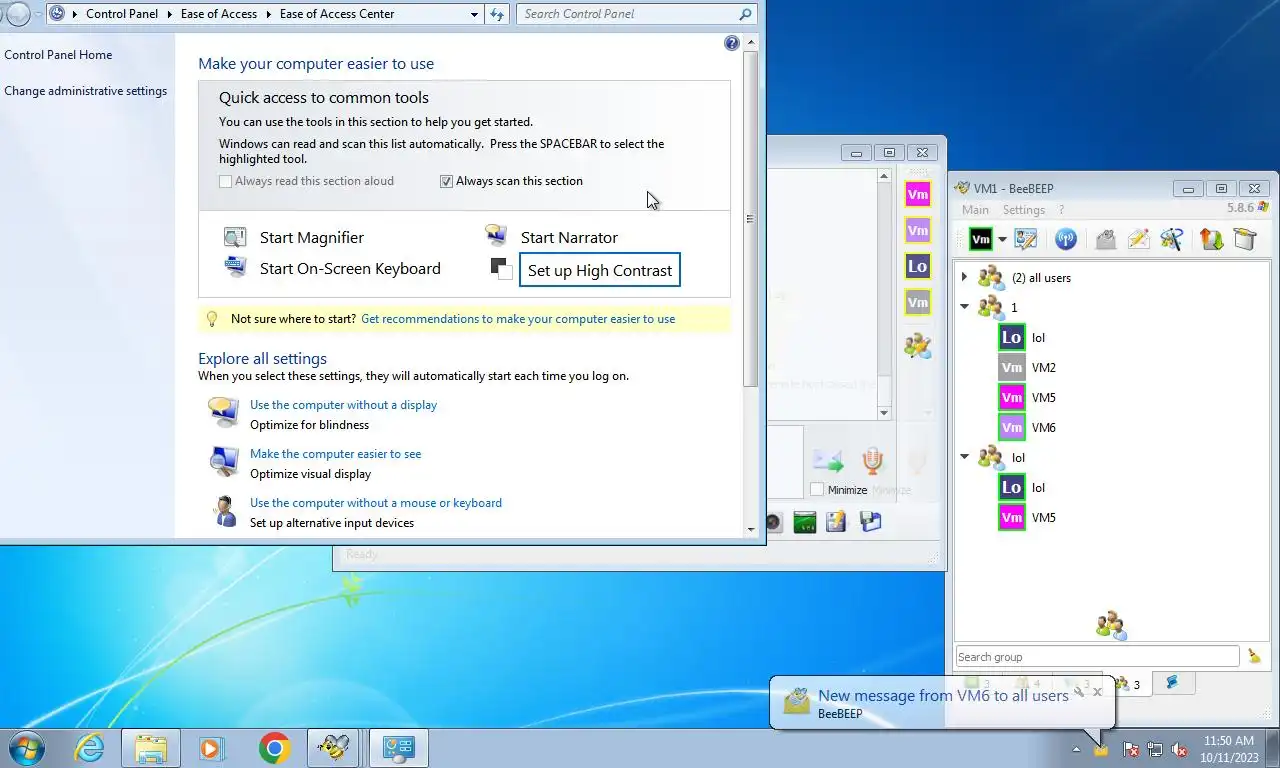Click the green screen icon in chat bottom toolbar
1280x768 pixels.
(805, 521)
